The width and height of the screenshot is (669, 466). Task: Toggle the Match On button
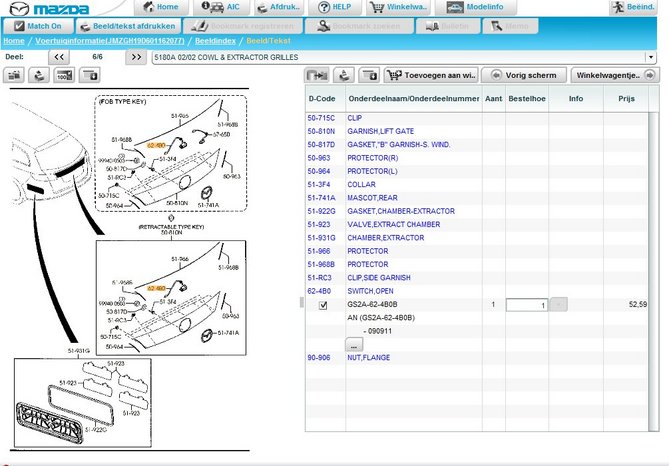tap(38, 25)
